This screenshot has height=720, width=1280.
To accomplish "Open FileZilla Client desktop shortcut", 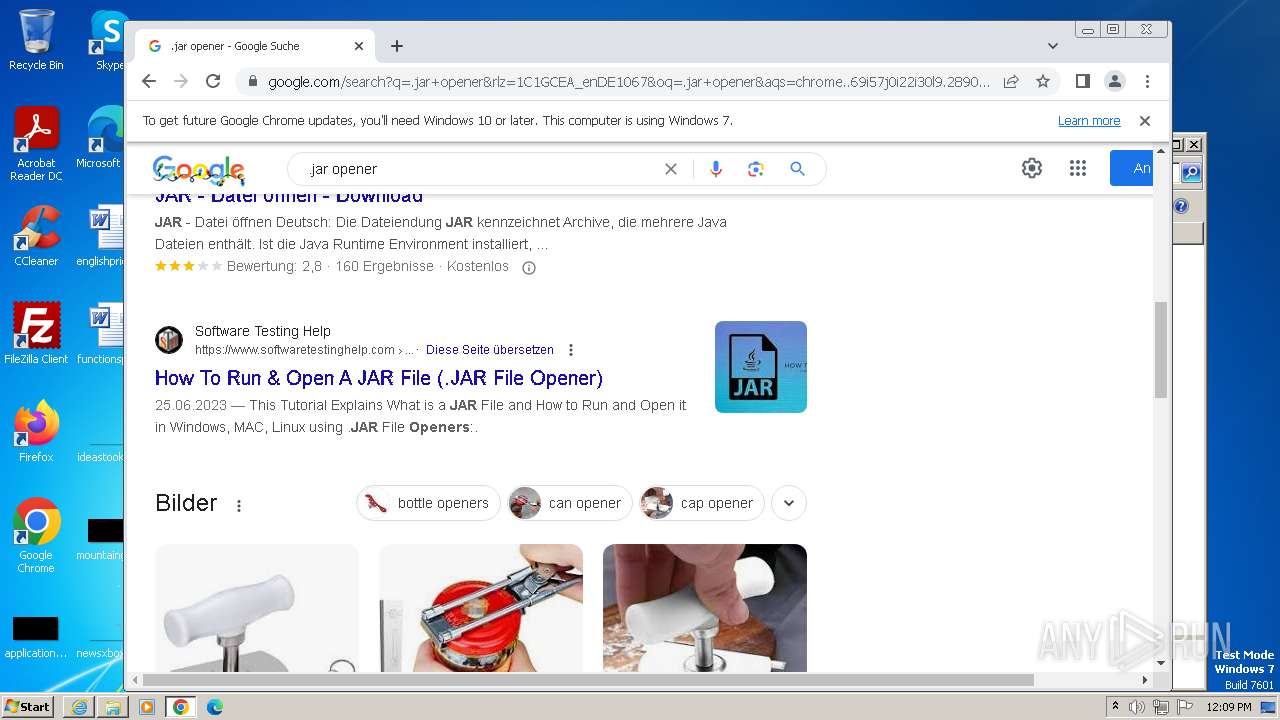I will coord(36,333).
